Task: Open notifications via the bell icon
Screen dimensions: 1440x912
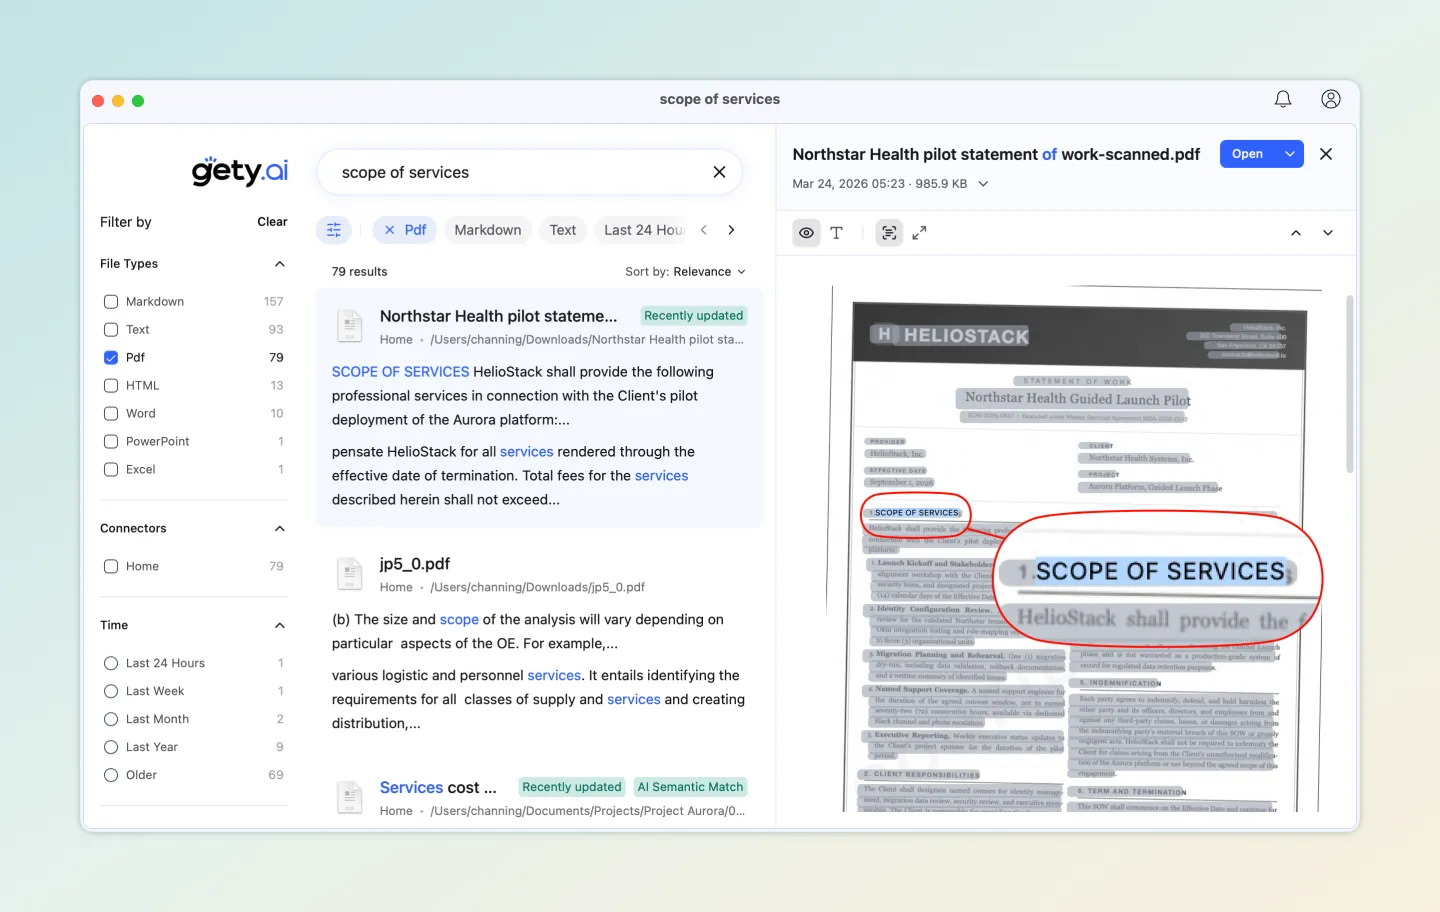Action: pyautogui.click(x=1283, y=98)
